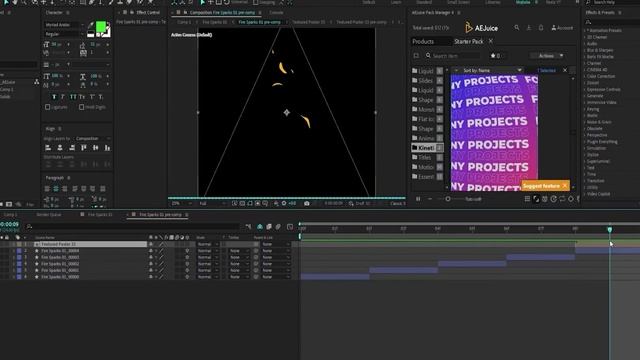Select the Render Queue tab

(49, 215)
